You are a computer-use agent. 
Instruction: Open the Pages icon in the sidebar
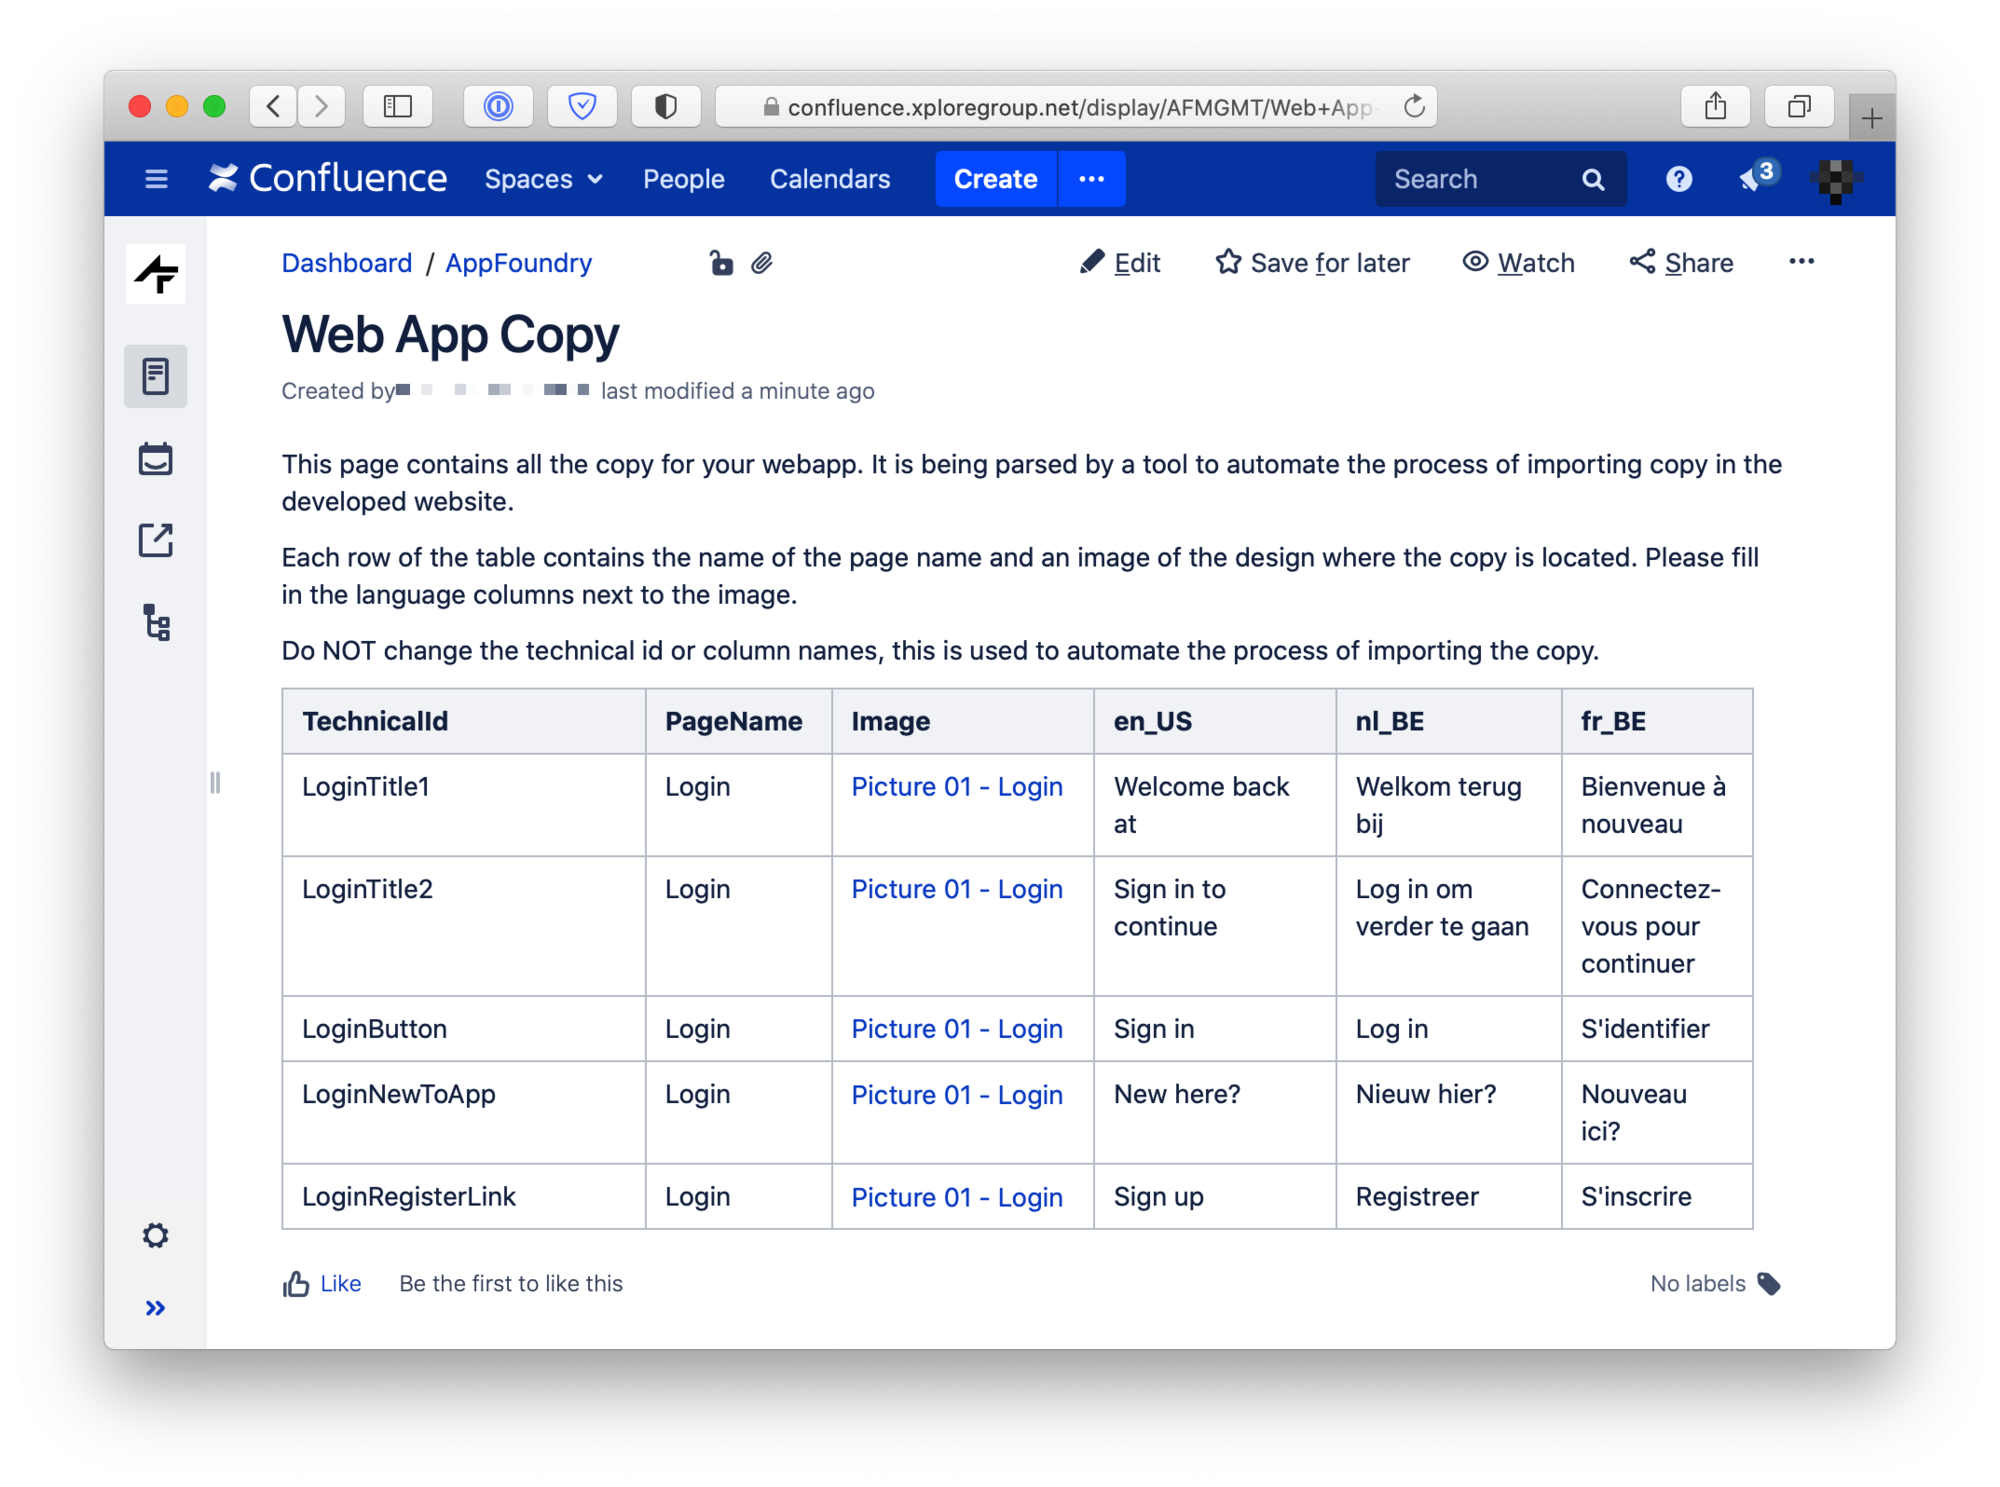point(155,377)
